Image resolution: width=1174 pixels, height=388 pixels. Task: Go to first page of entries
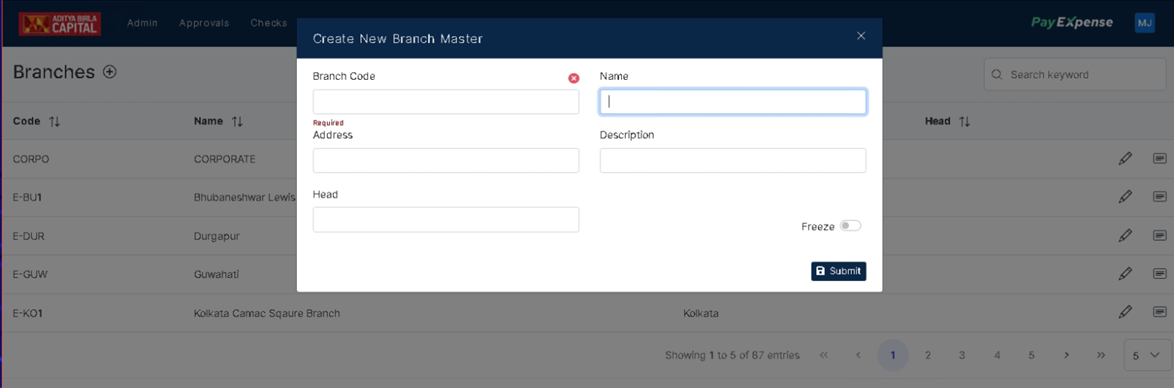click(x=824, y=355)
